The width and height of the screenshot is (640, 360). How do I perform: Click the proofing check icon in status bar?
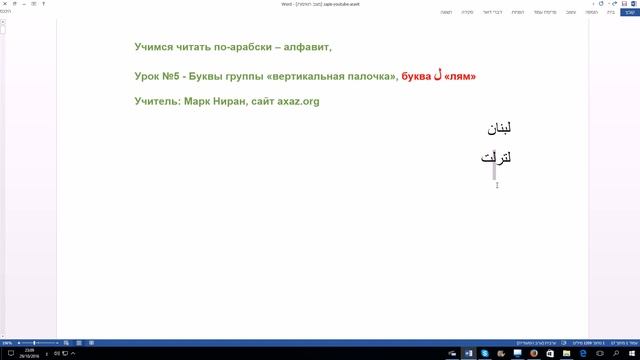pos(564,343)
